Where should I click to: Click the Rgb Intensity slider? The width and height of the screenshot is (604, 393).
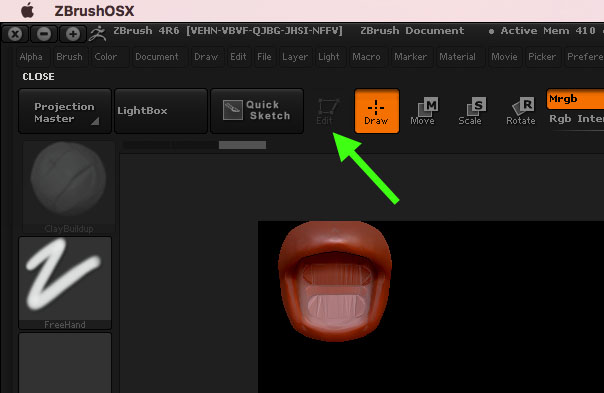pos(576,119)
